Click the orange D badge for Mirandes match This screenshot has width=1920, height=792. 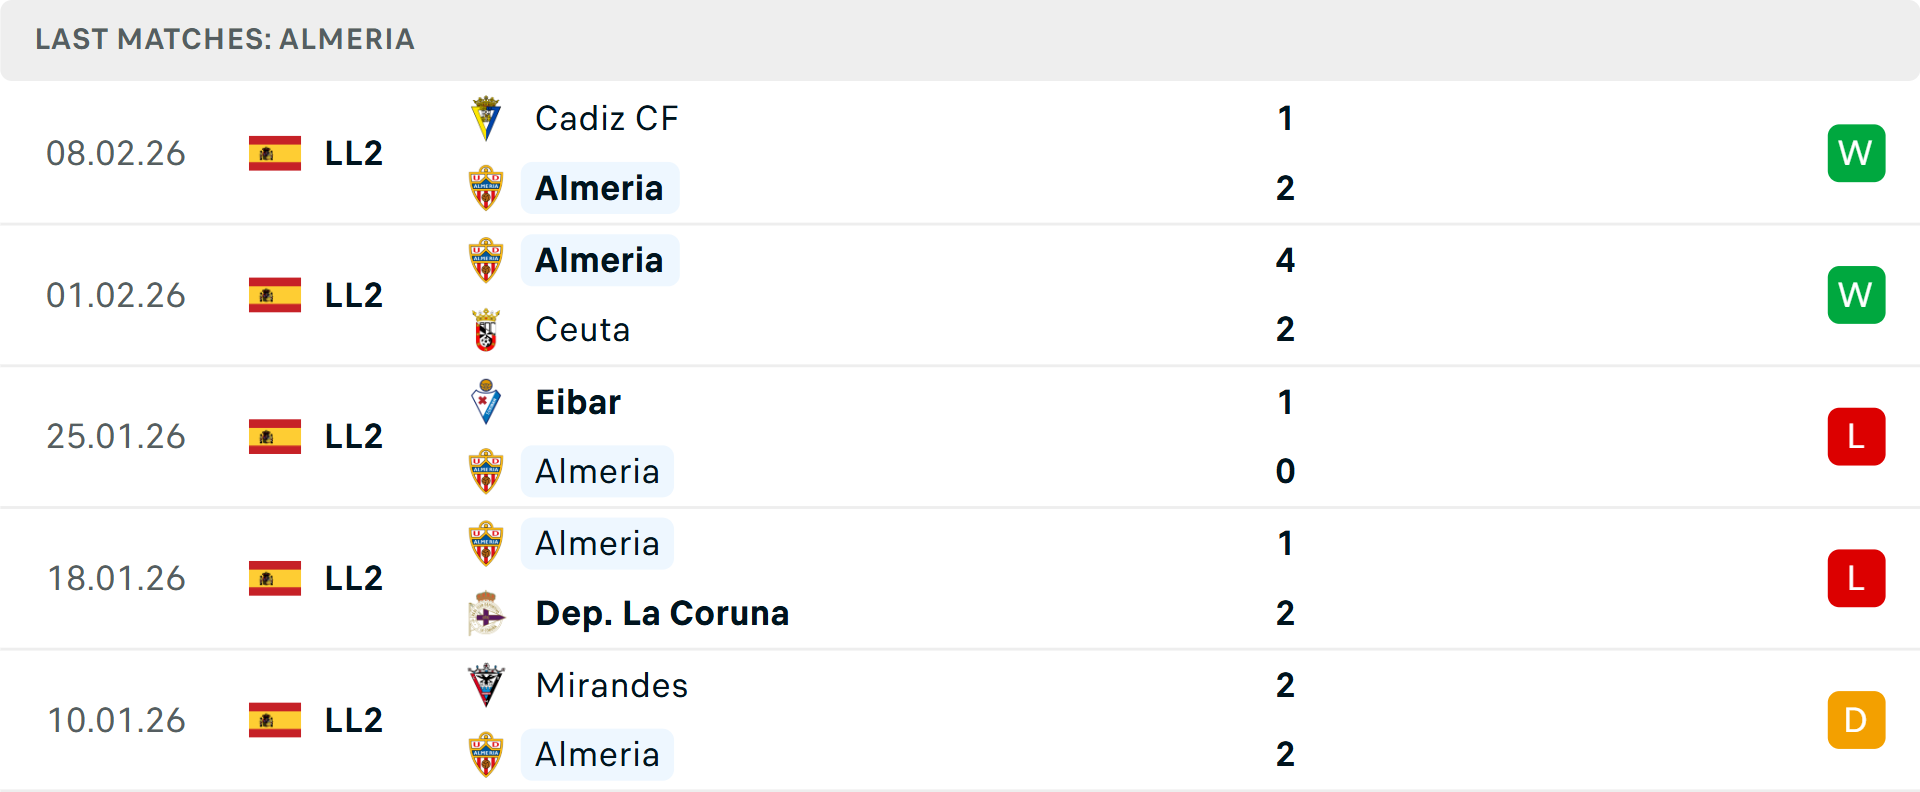pos(1856,720)
